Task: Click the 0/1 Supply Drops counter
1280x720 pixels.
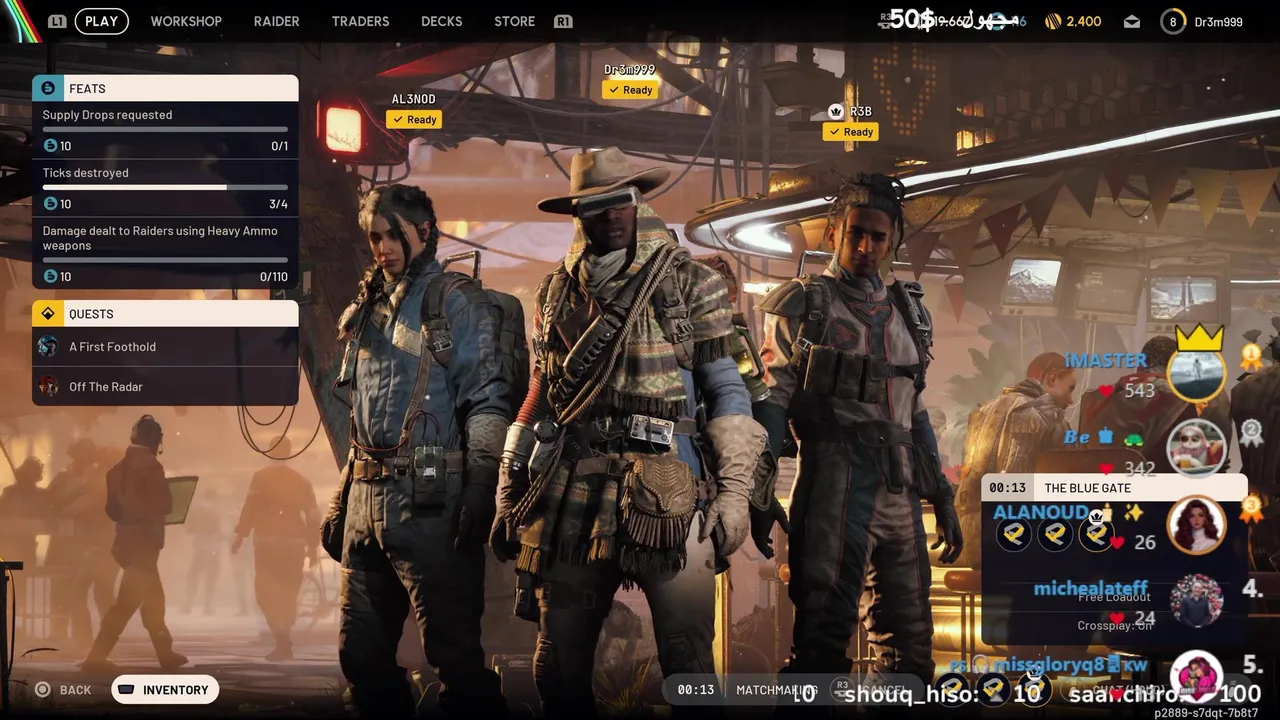Action: click(x=279, y=146)
